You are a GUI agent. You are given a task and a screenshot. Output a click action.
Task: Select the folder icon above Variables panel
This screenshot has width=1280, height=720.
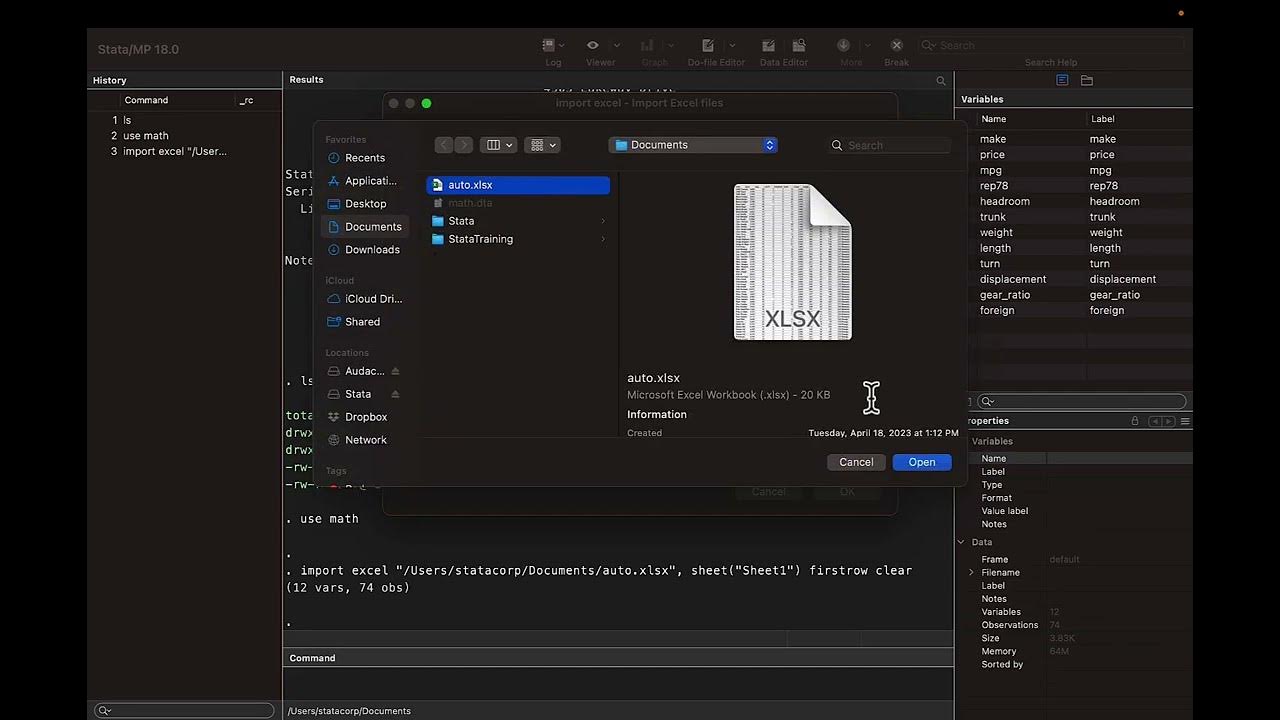[x=1087, y=80]
